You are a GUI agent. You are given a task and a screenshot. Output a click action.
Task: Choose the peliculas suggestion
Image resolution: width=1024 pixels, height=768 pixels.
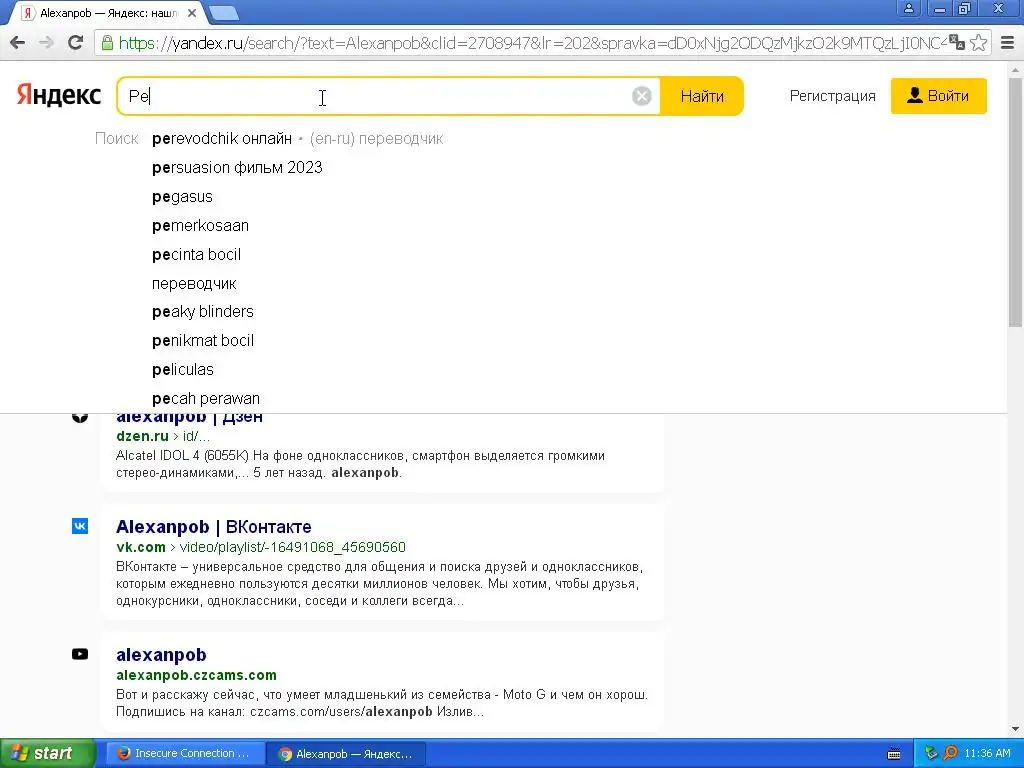point(182,369)
